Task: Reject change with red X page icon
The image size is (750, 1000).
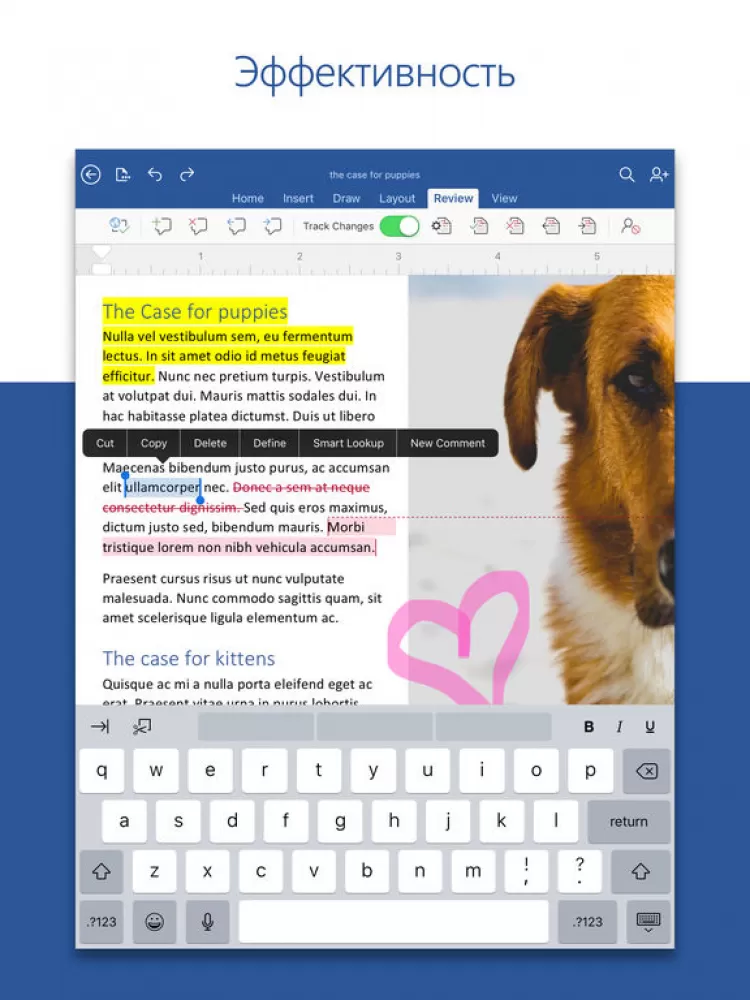Action: [515, 226]
